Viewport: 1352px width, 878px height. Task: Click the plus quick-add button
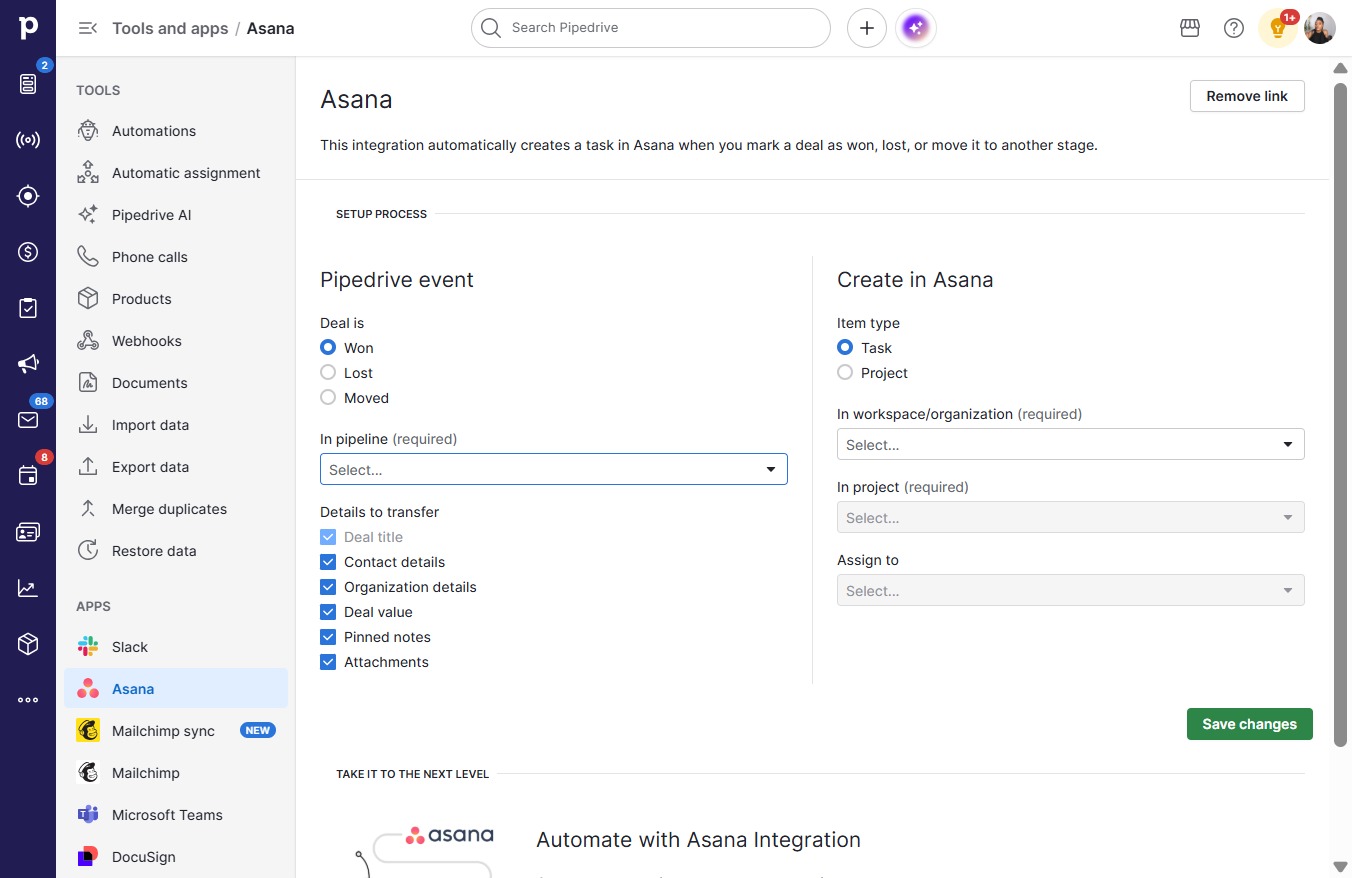pyautogui.click(x=867, y=28)
